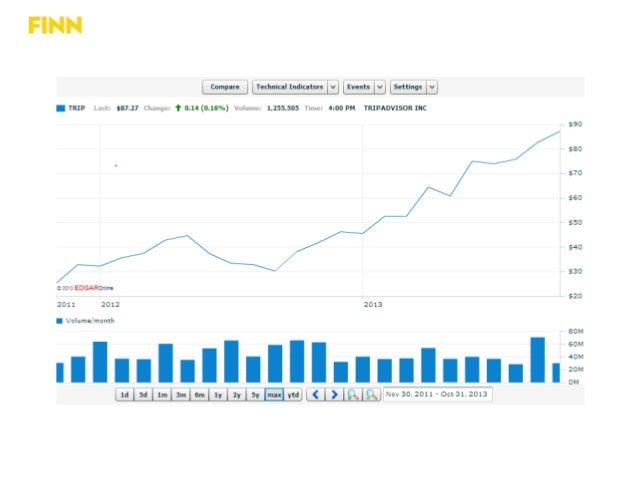Viewport: 638px width, 483px height.
Task: Click the first magnifier zoom icon
Action: click(x=352, y=395)
